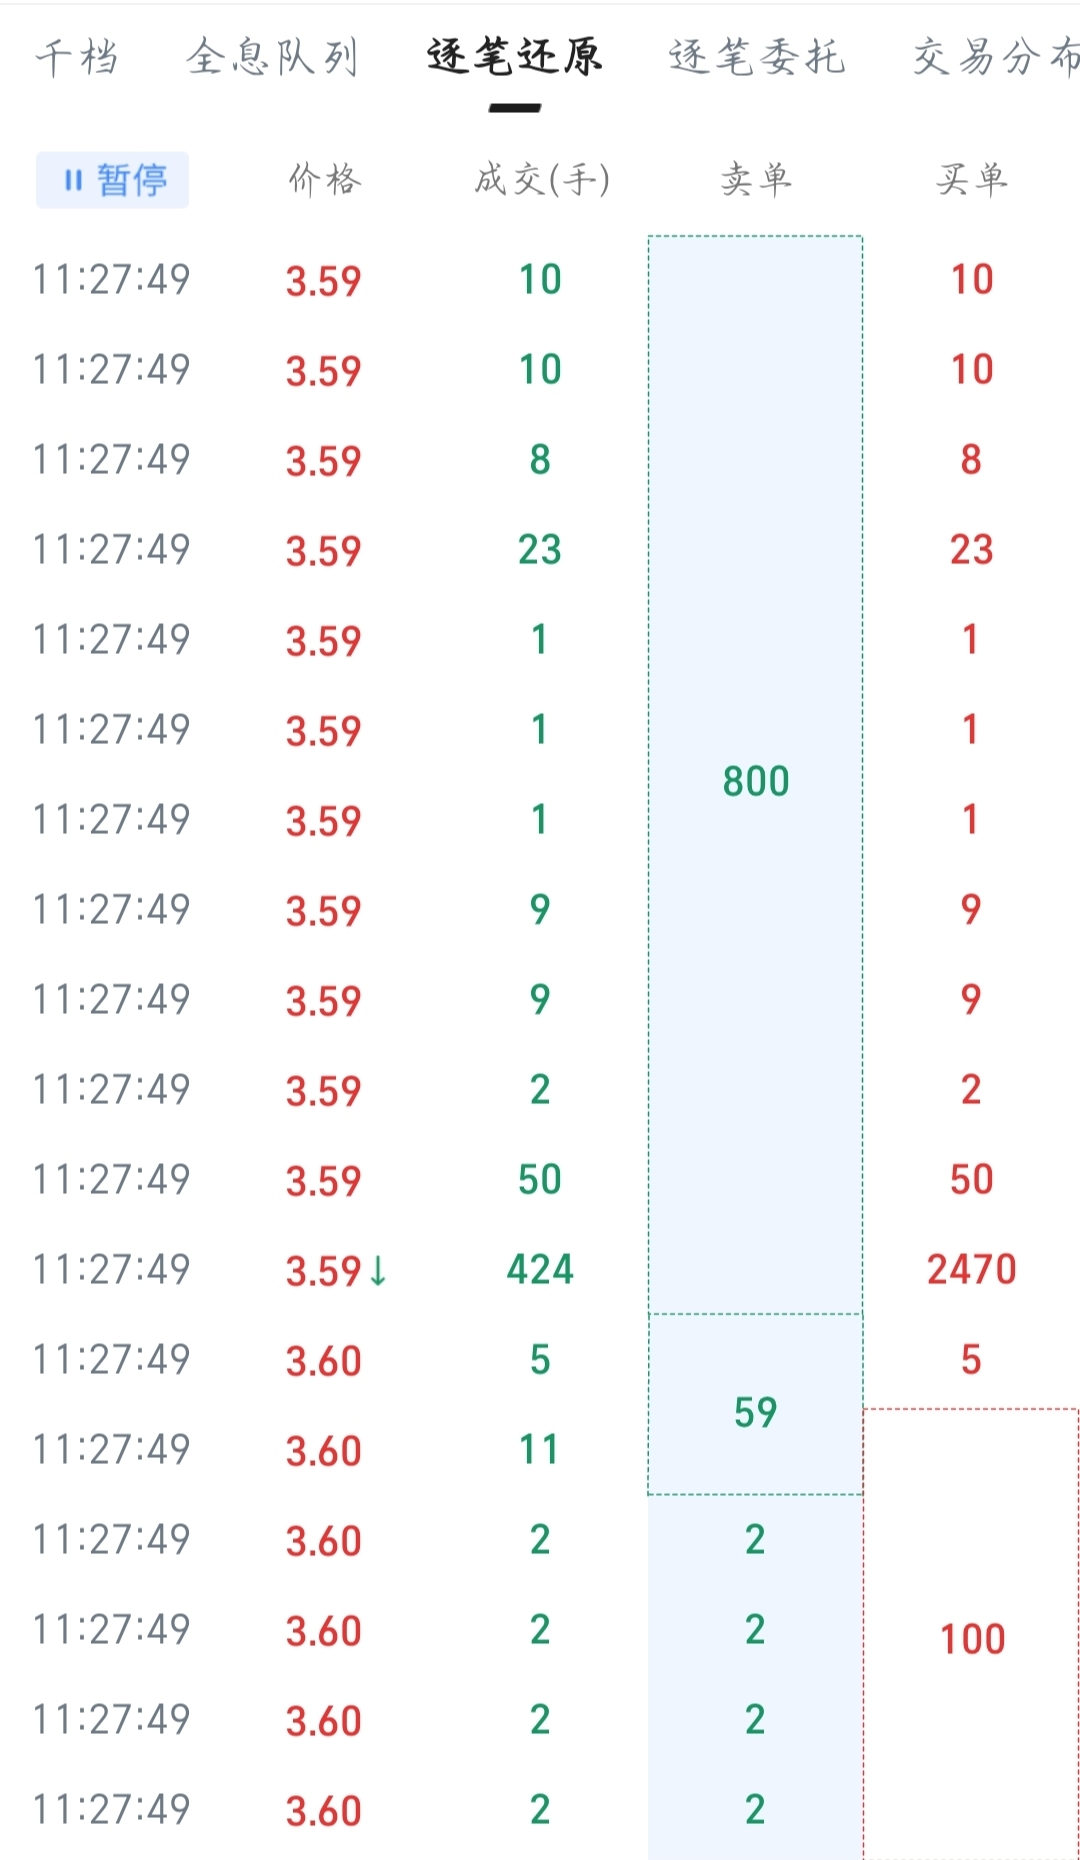Screen dimensions: 1080x1860
Task: Switch to 交易分布 tab
Action: click(995, 57)
